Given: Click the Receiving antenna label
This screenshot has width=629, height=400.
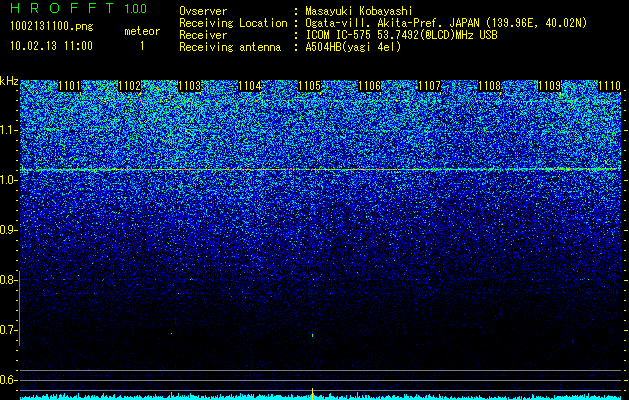Looking at the screenshot, I should (230, 47).
